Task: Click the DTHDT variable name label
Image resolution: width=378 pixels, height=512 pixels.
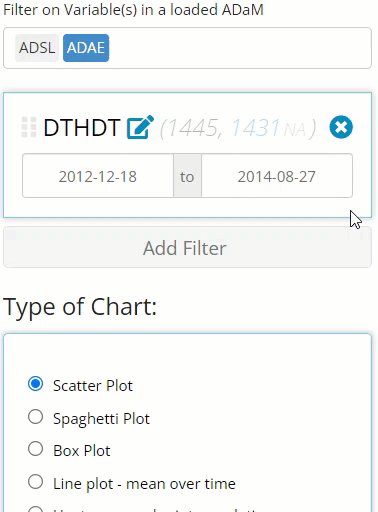Action: (x=82, y=127)
